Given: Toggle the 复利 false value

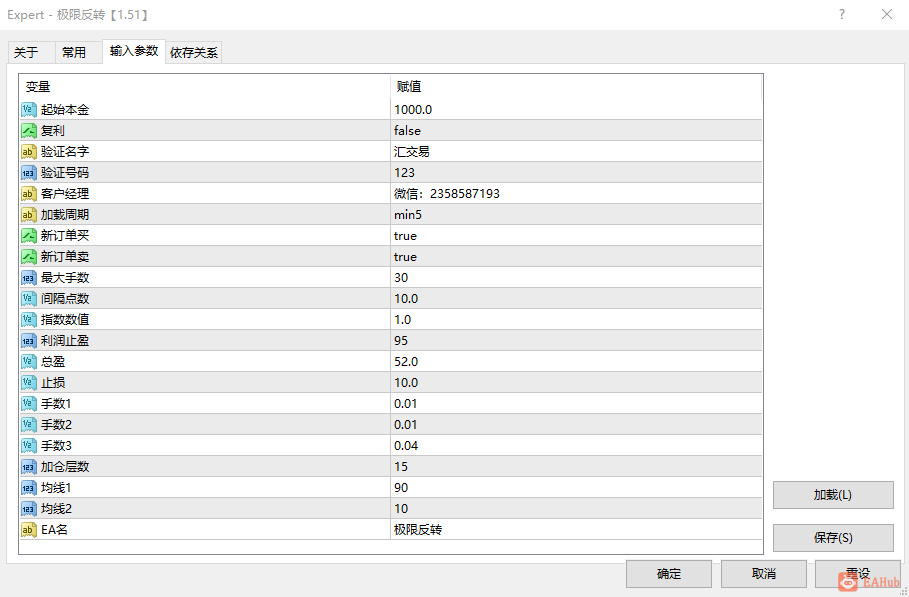Looking at the screenshot, I should tap(576, 130).
